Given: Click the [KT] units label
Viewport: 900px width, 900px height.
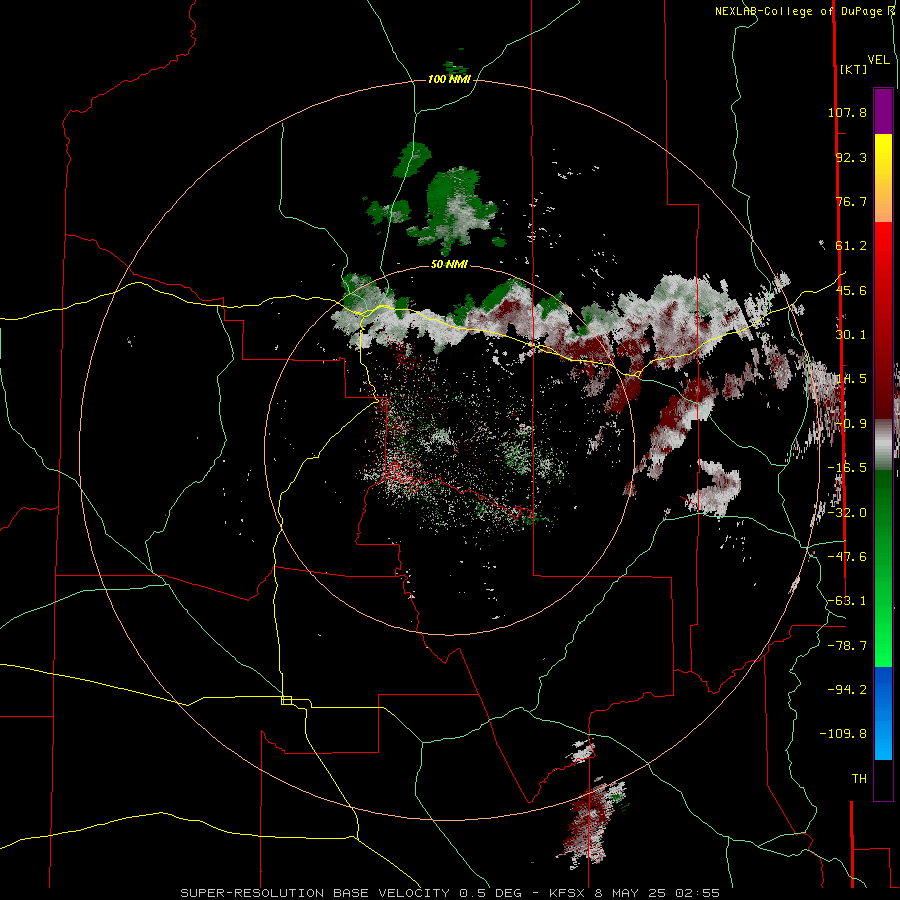Looking at the screenshot, I should pos(853,69).
